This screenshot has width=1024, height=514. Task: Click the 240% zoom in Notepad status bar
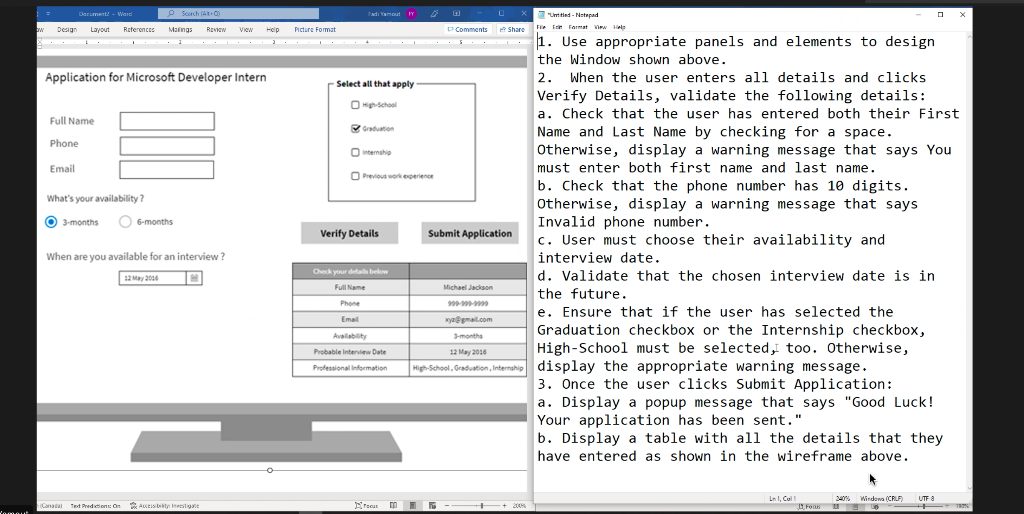tap(842, 498)
